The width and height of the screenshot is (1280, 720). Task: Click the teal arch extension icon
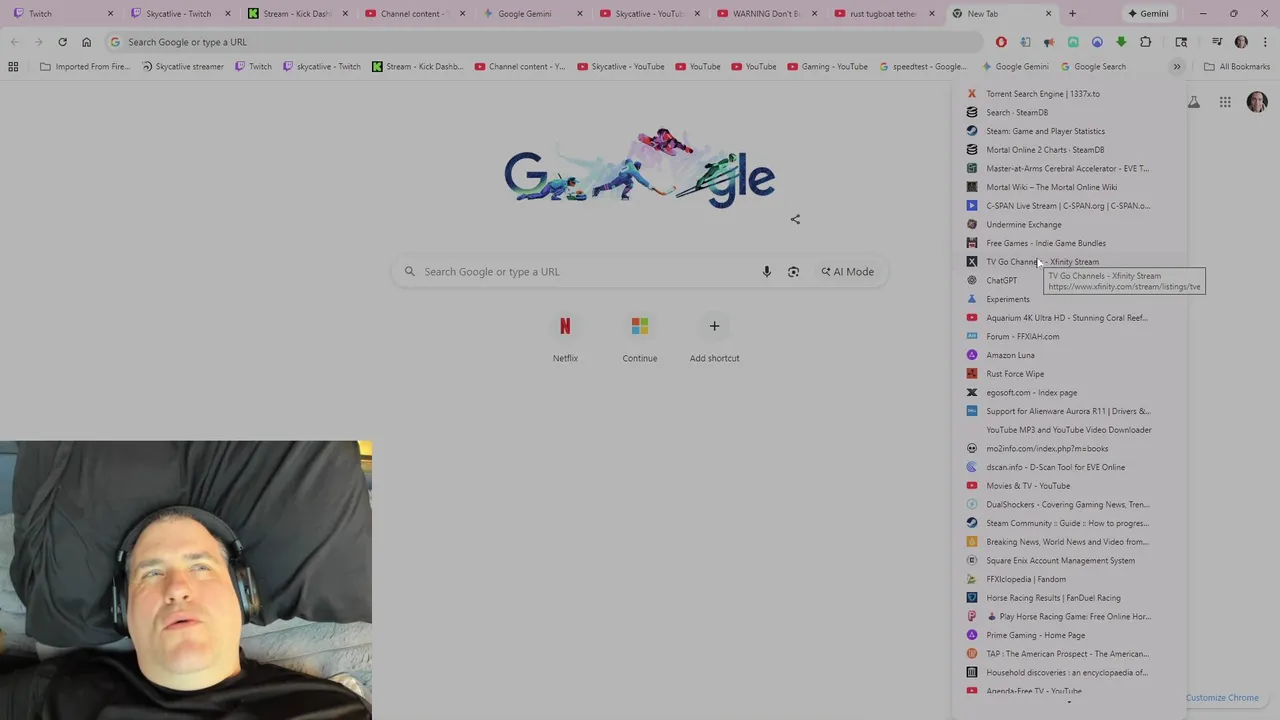(x=1073, y=42)
